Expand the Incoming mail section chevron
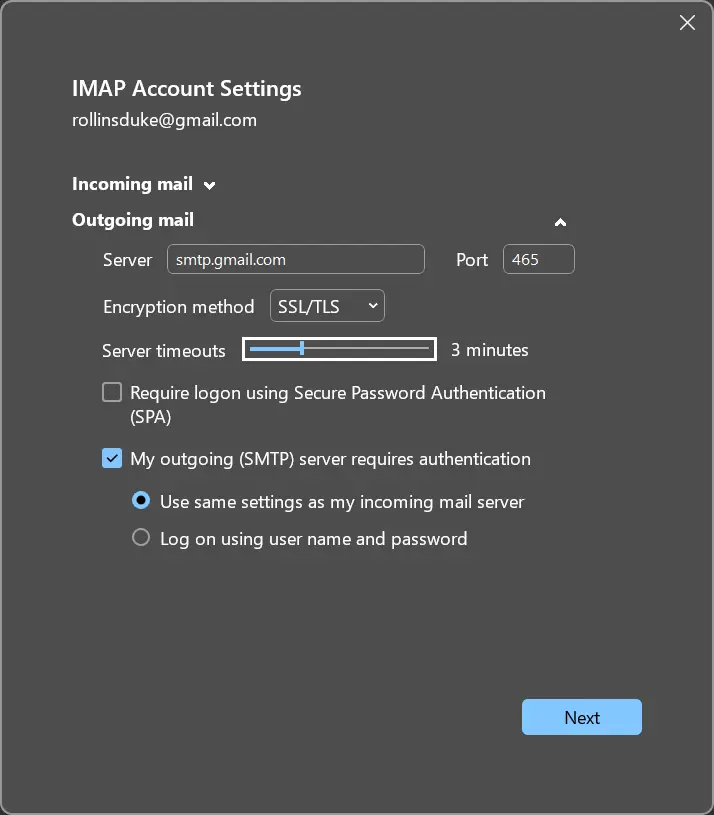 (x=209, y=185)
